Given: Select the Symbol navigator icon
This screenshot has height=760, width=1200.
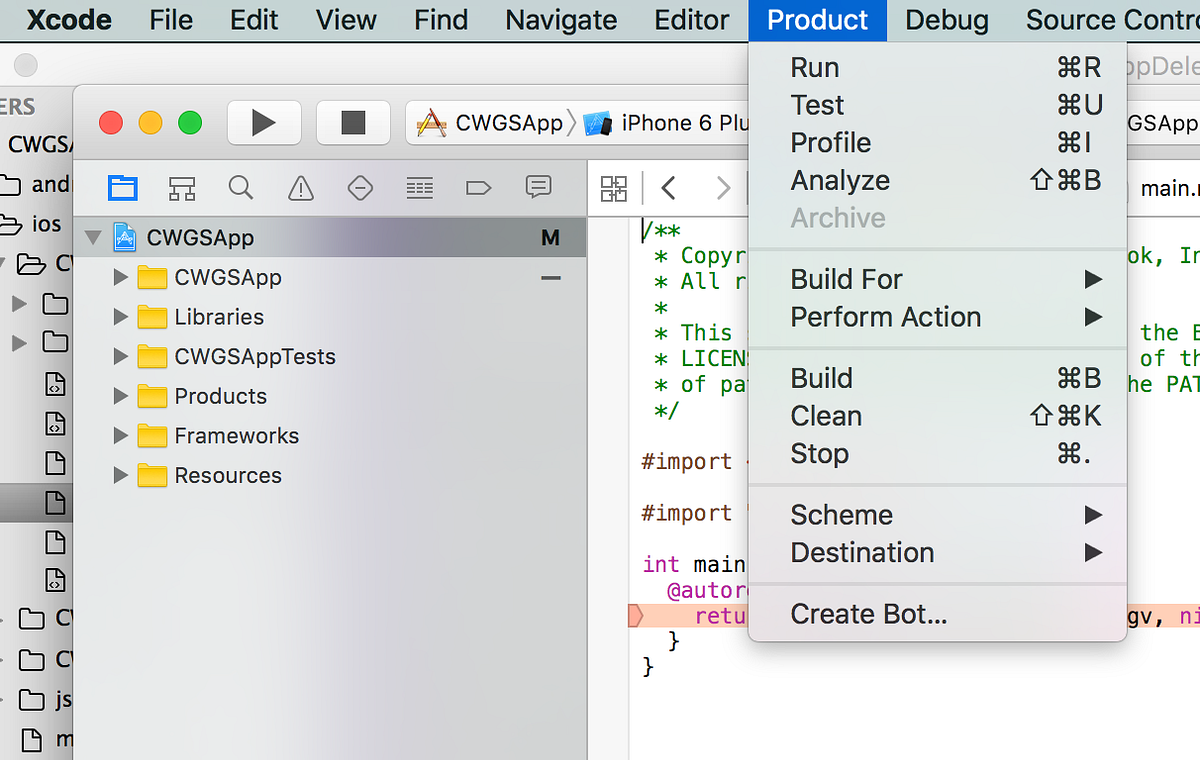Looking at the screenshot, I should 181,187.
